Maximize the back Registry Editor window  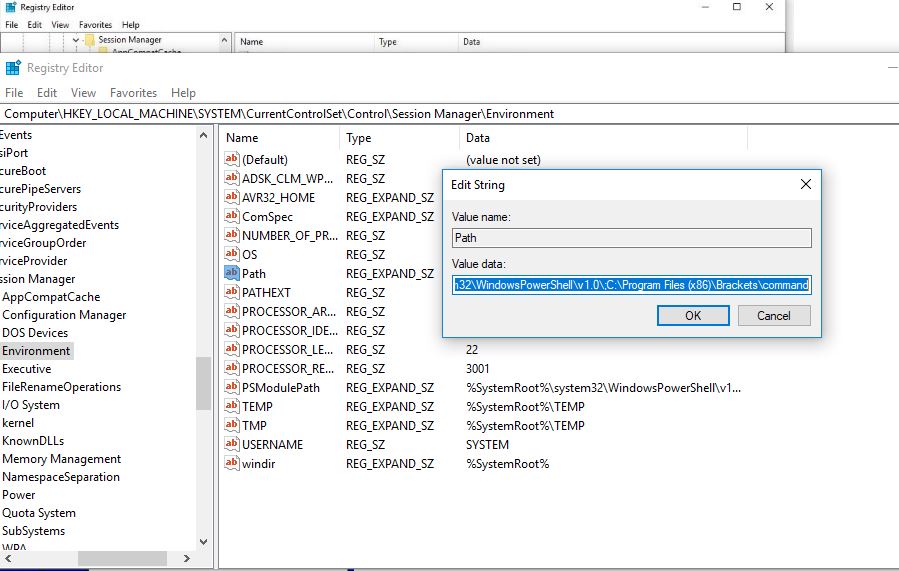pos(737,7)
